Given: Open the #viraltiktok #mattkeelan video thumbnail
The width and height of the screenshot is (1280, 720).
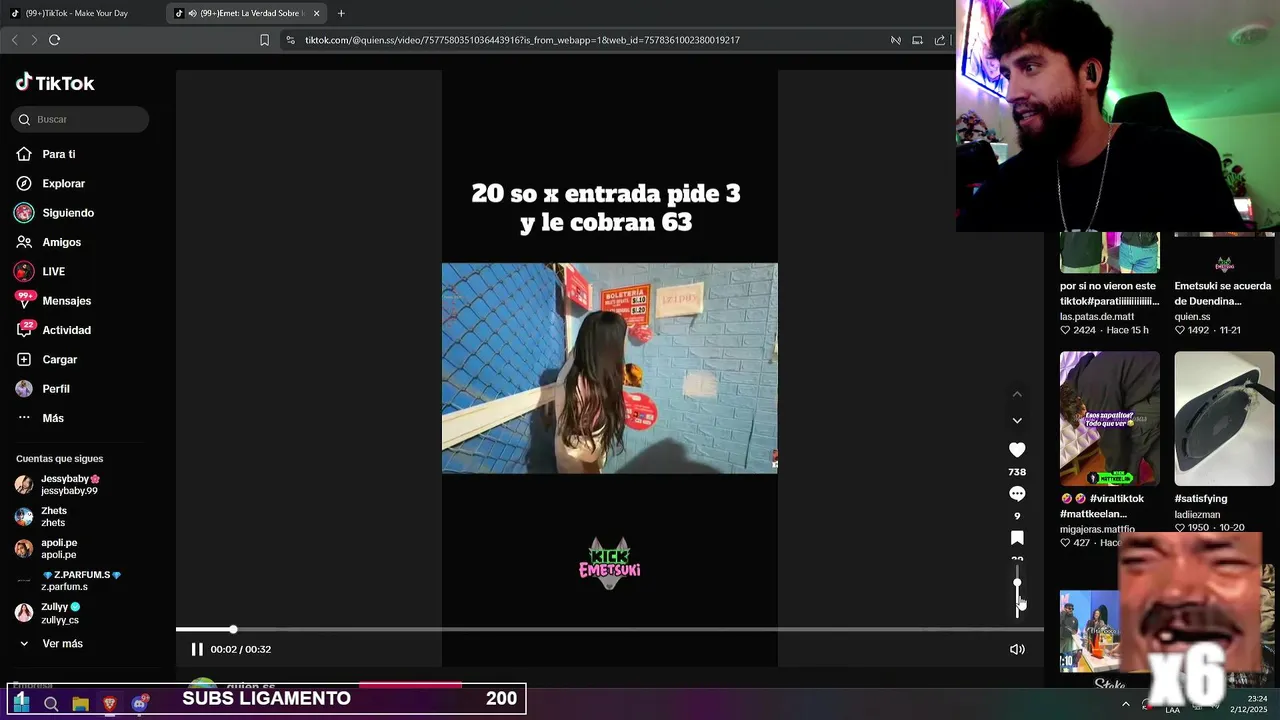Looking at the screenshot, I should (1110, 418).
